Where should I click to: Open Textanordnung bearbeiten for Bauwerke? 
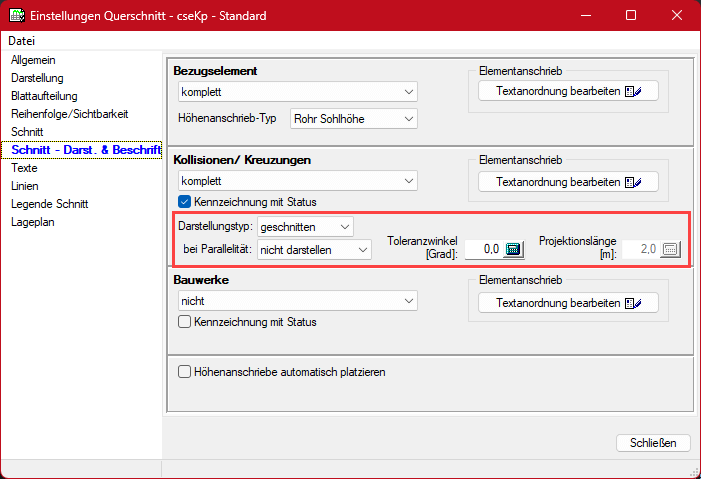click(x=569, y=303)
